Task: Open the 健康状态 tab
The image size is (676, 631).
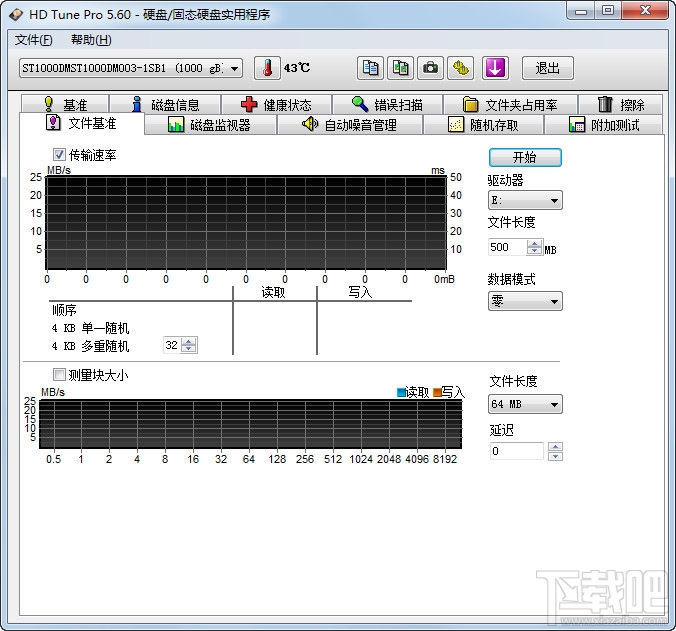Action: pos(276,104)
